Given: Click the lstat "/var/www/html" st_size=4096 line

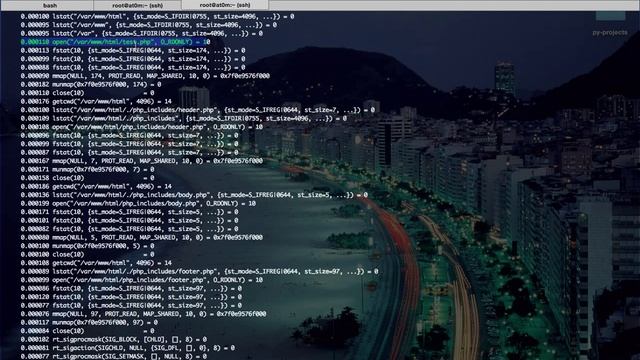Looking at the screenshot, I should click(157, 17).
